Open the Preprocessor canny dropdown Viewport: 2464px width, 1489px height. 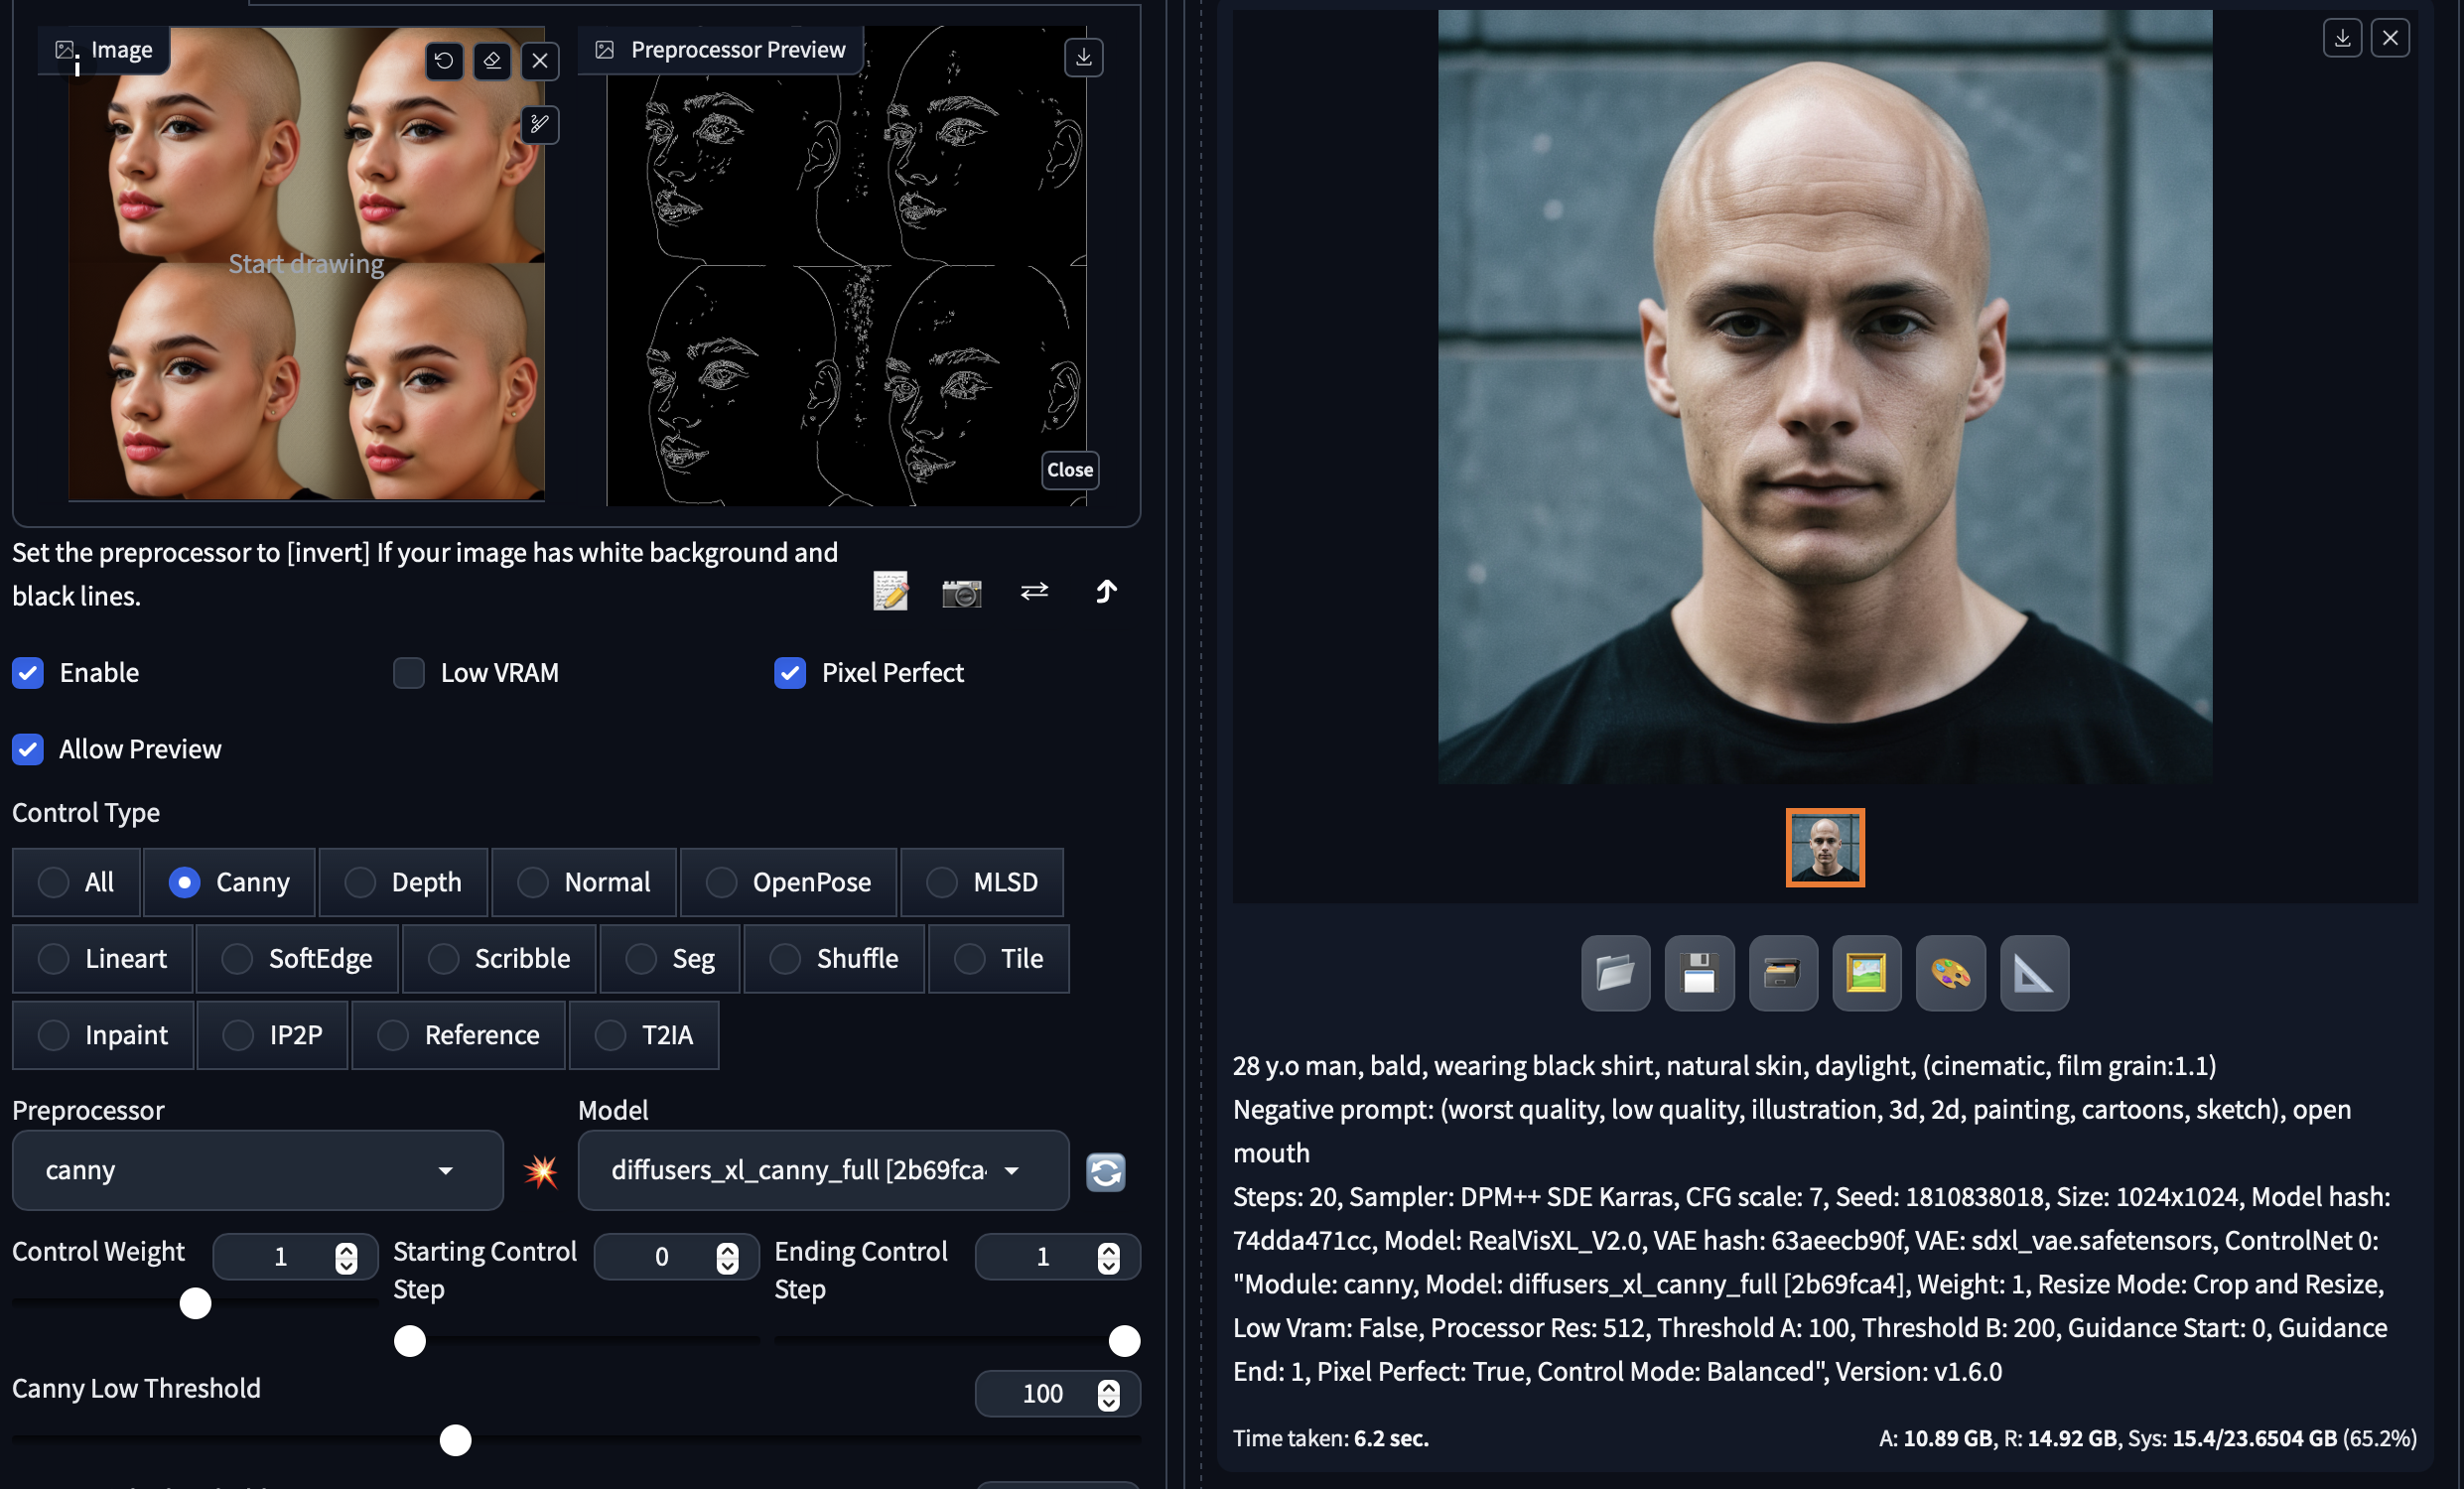tap(257, 1170)
